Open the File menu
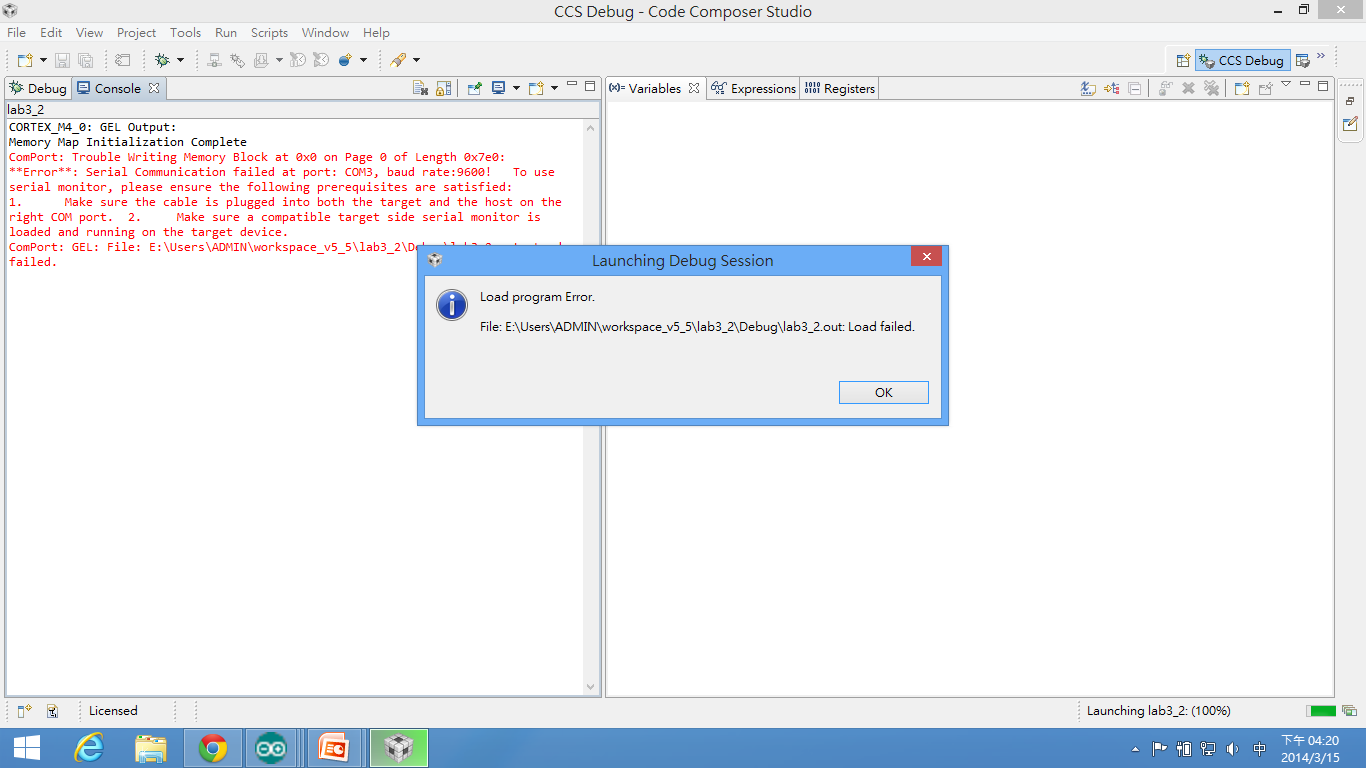This screenshot has width=1366, height=768. [16, 33]
